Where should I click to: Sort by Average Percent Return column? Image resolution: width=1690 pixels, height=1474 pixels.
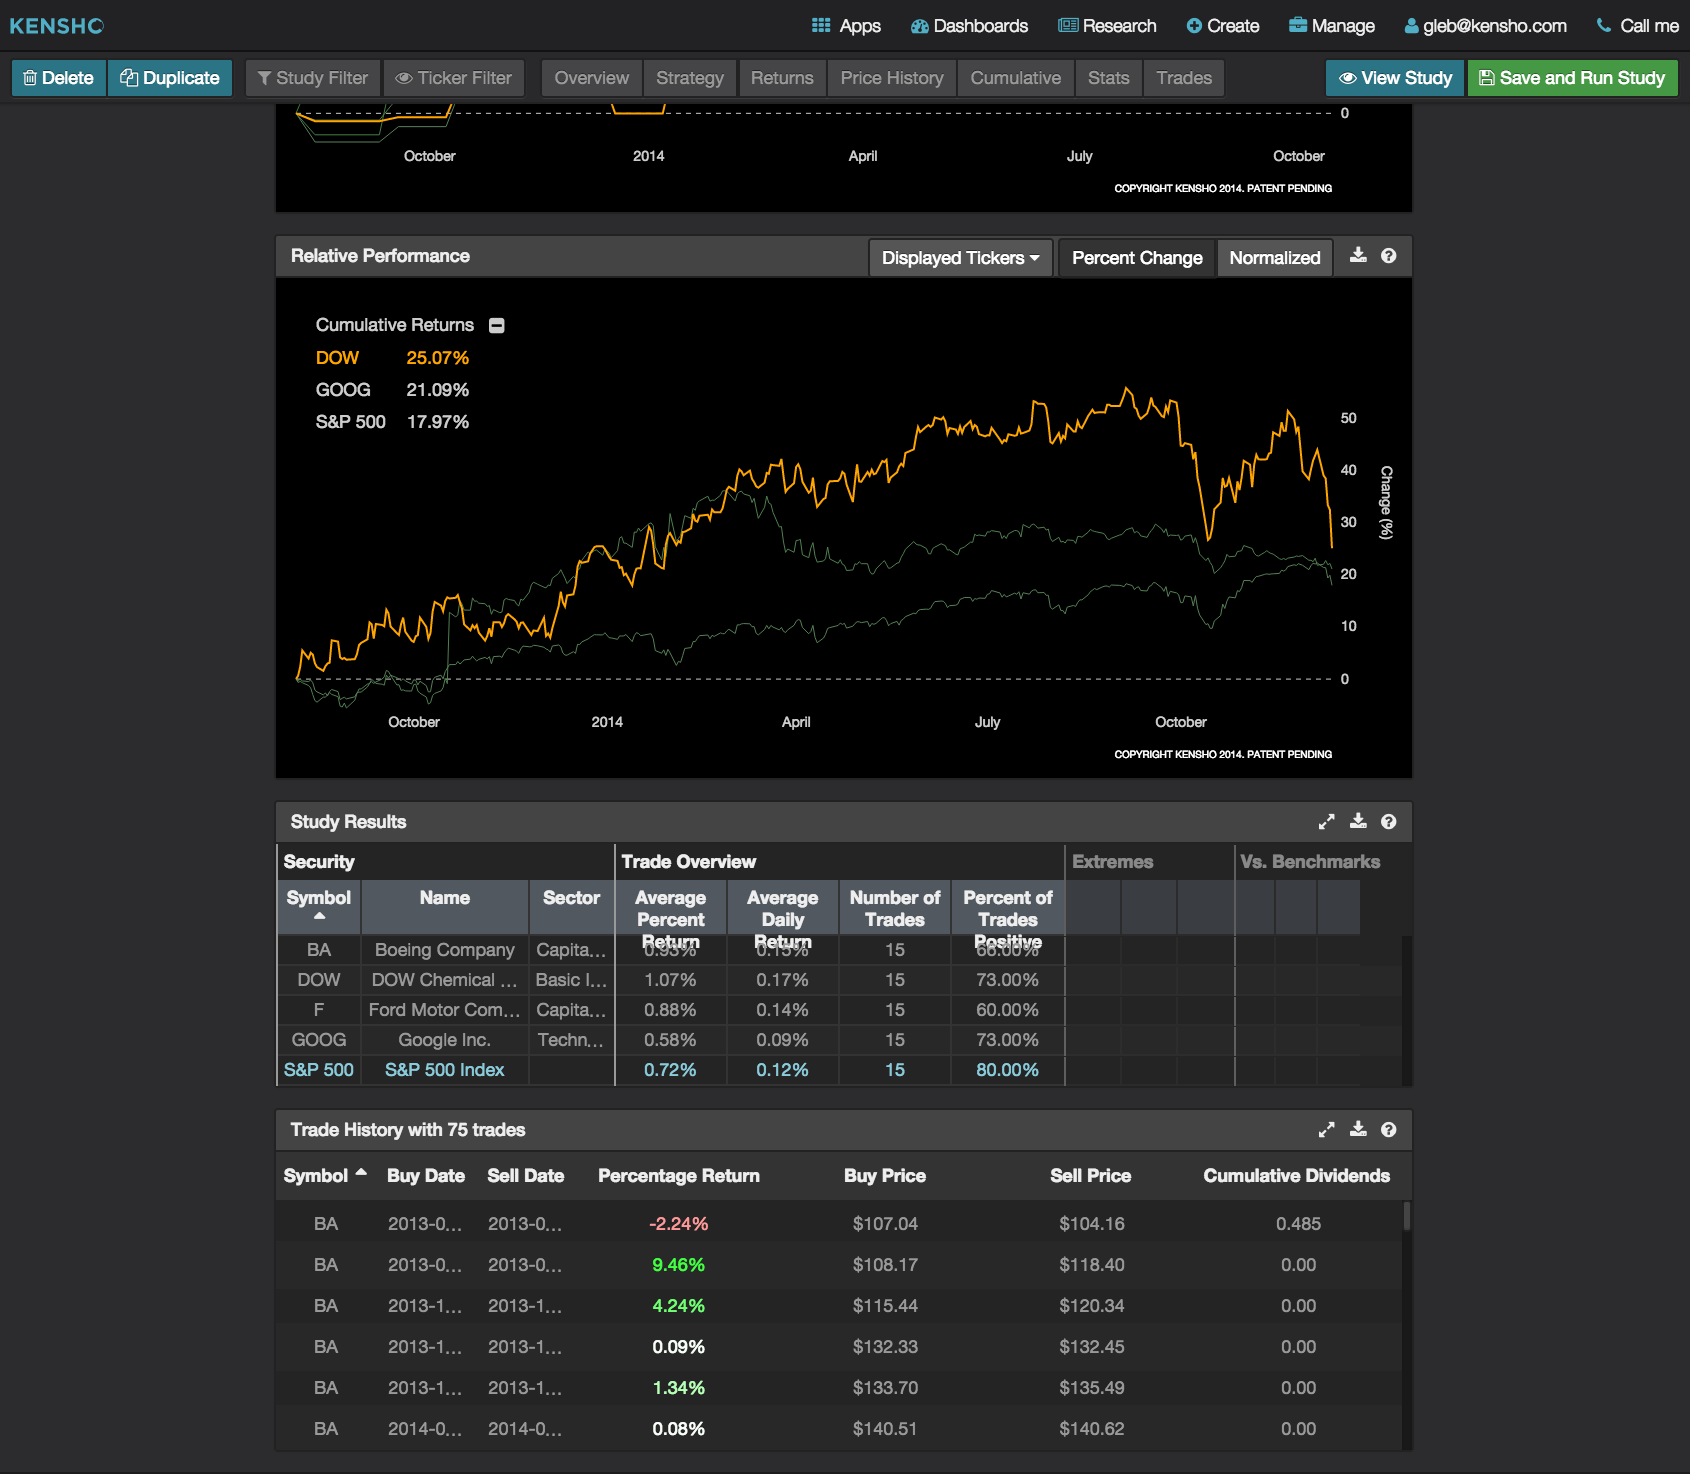(x=671, y=907)
